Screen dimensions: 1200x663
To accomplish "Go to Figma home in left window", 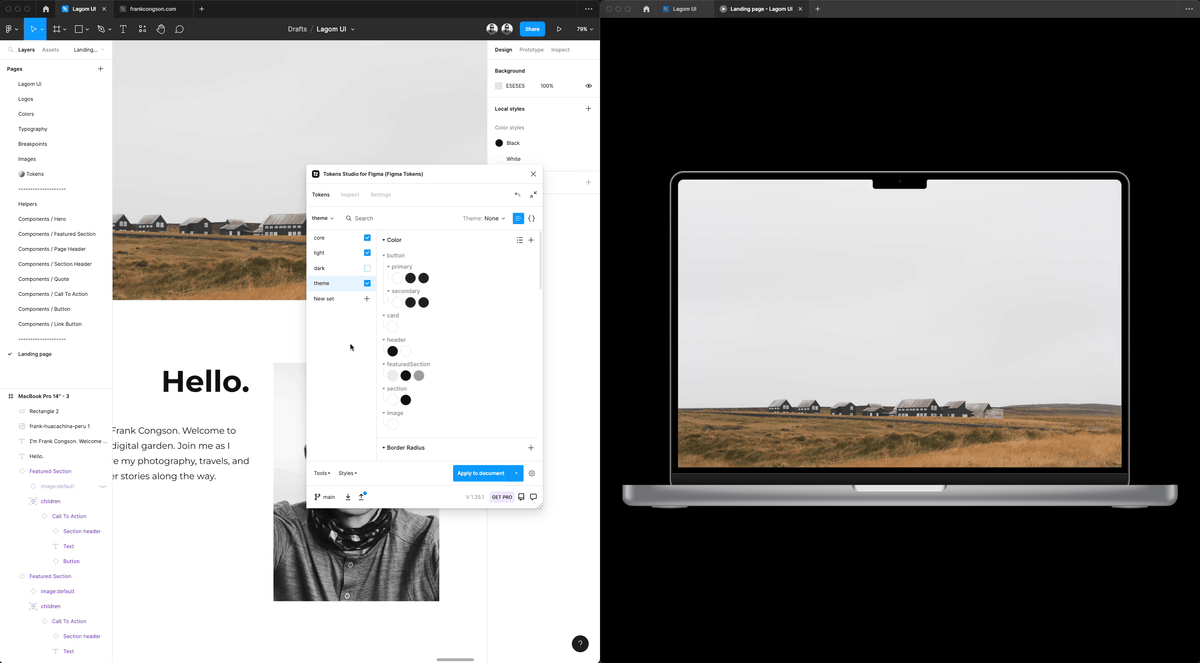I will tap(45, 8).
